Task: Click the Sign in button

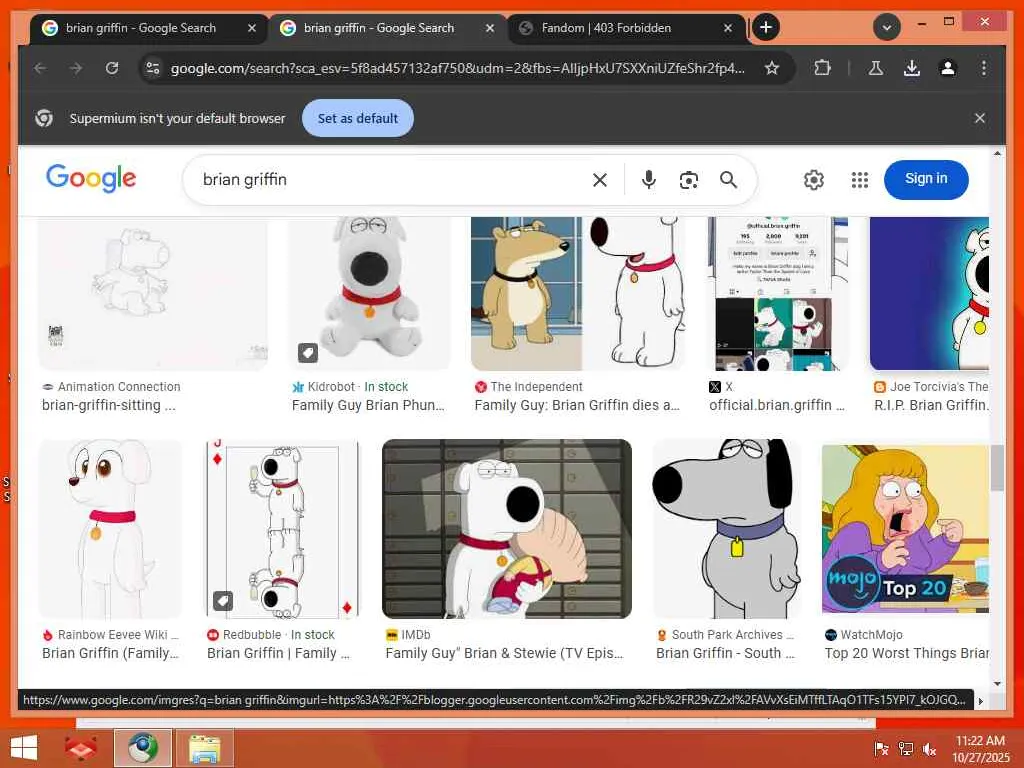Action: coord(926,179)
